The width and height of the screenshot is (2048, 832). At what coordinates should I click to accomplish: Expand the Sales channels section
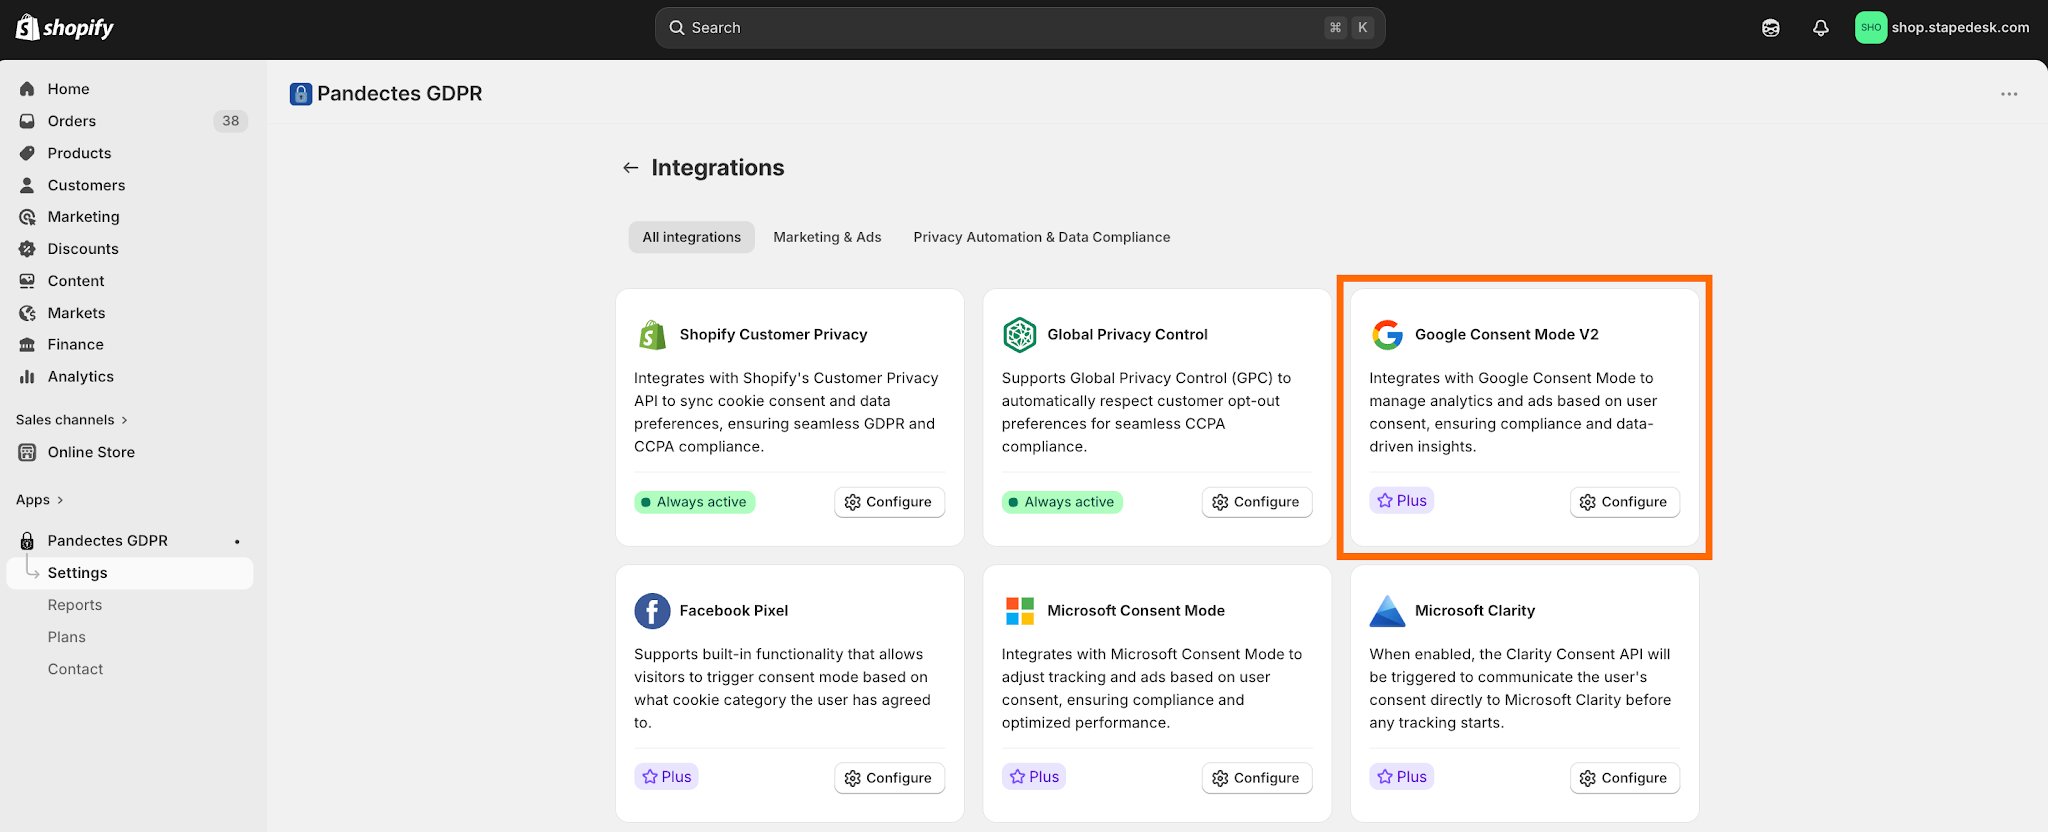point(72,420)
